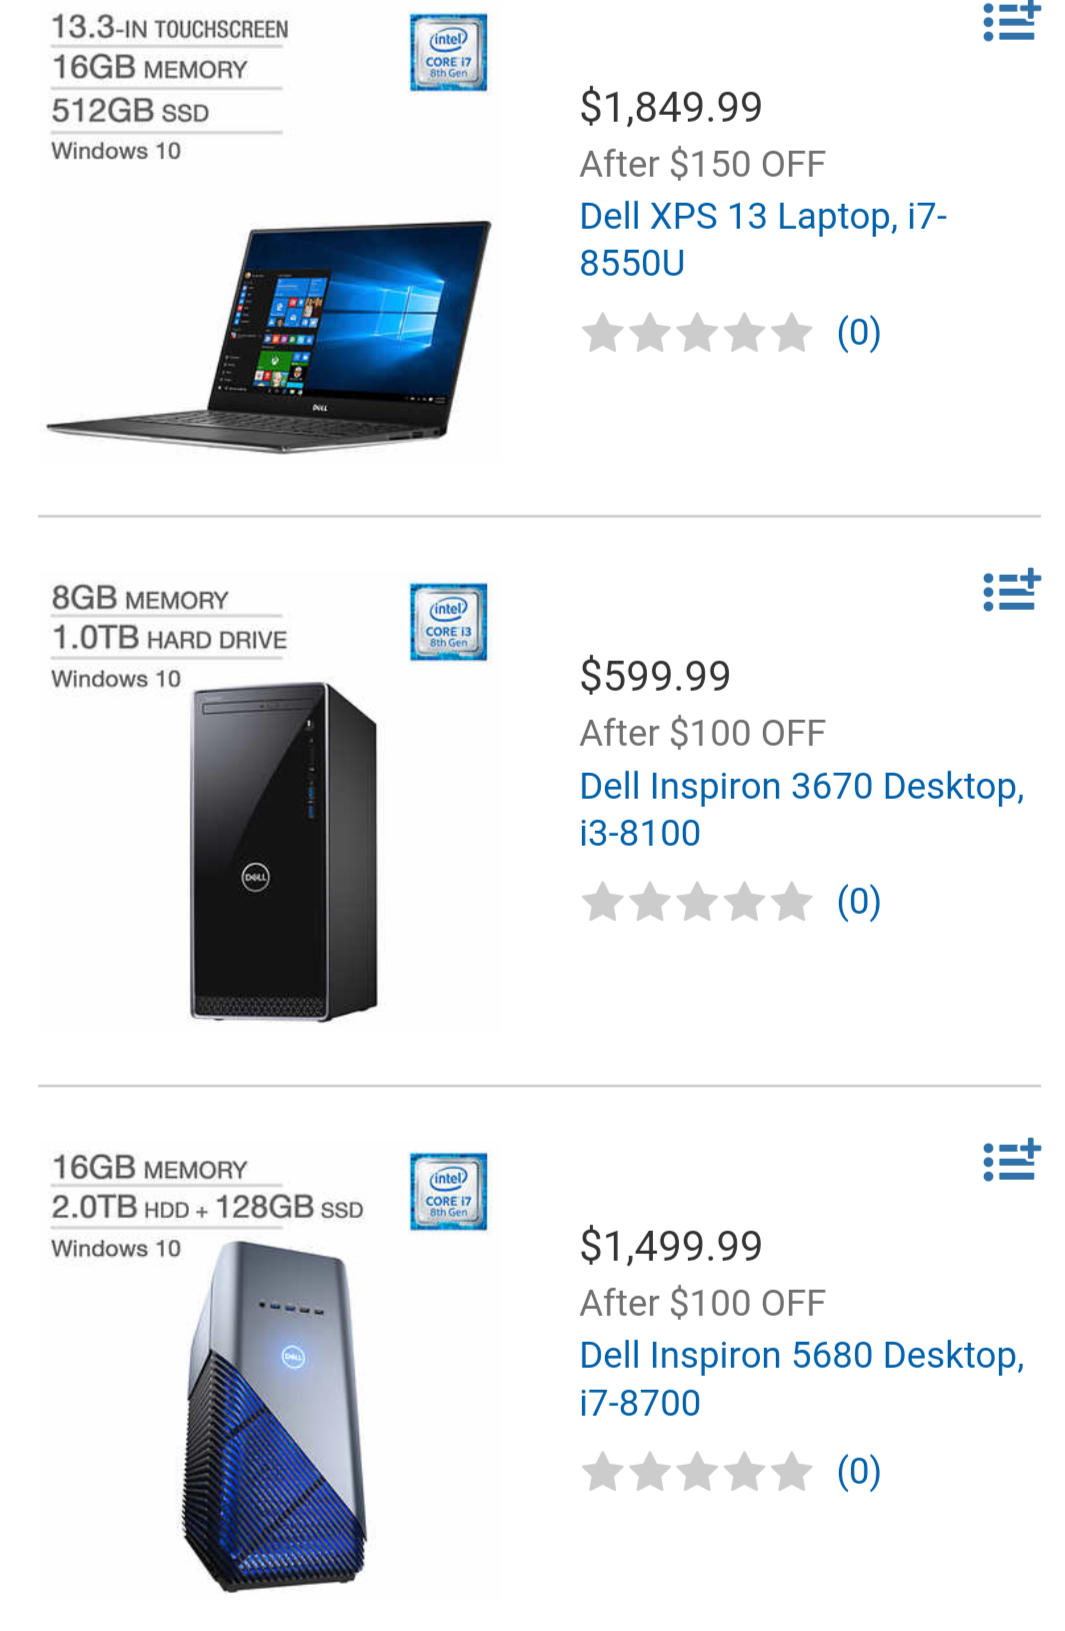The height and width of the screenshot is (1631, 1065).
Task: Click the $599.99 price text
Action: coord(655,676)
